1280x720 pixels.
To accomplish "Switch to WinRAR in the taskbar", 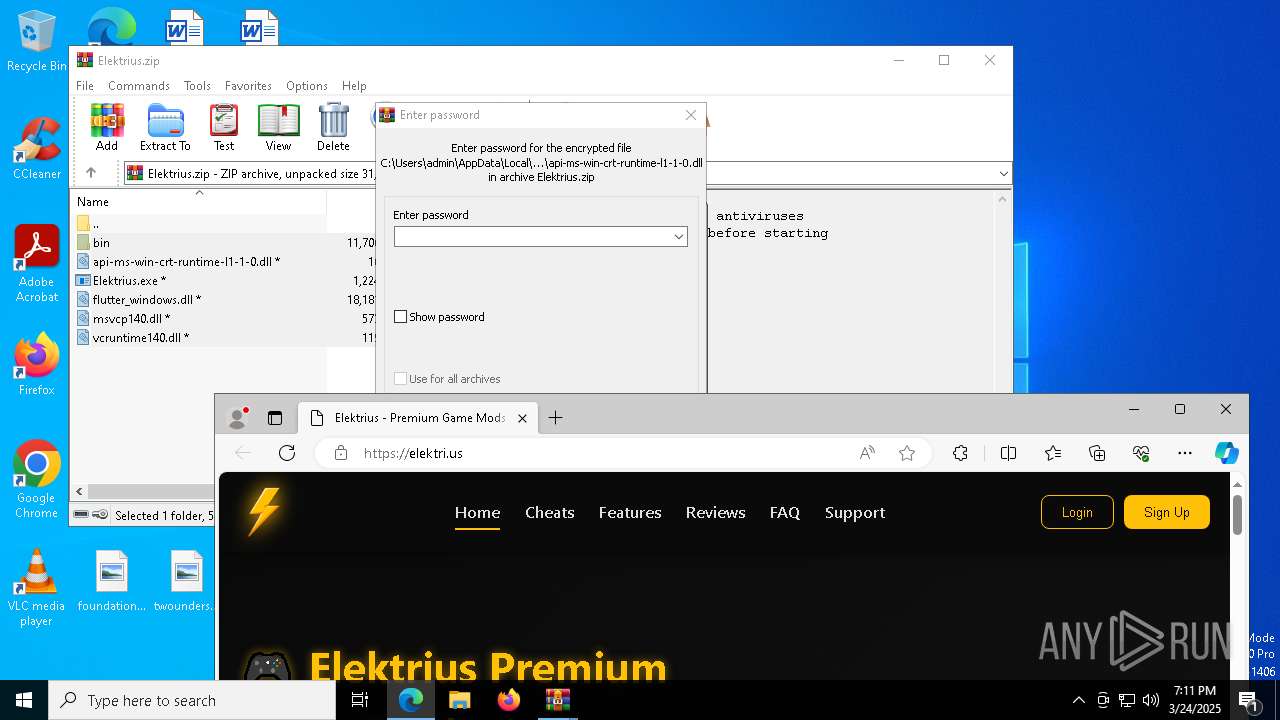I will (557, 700).
